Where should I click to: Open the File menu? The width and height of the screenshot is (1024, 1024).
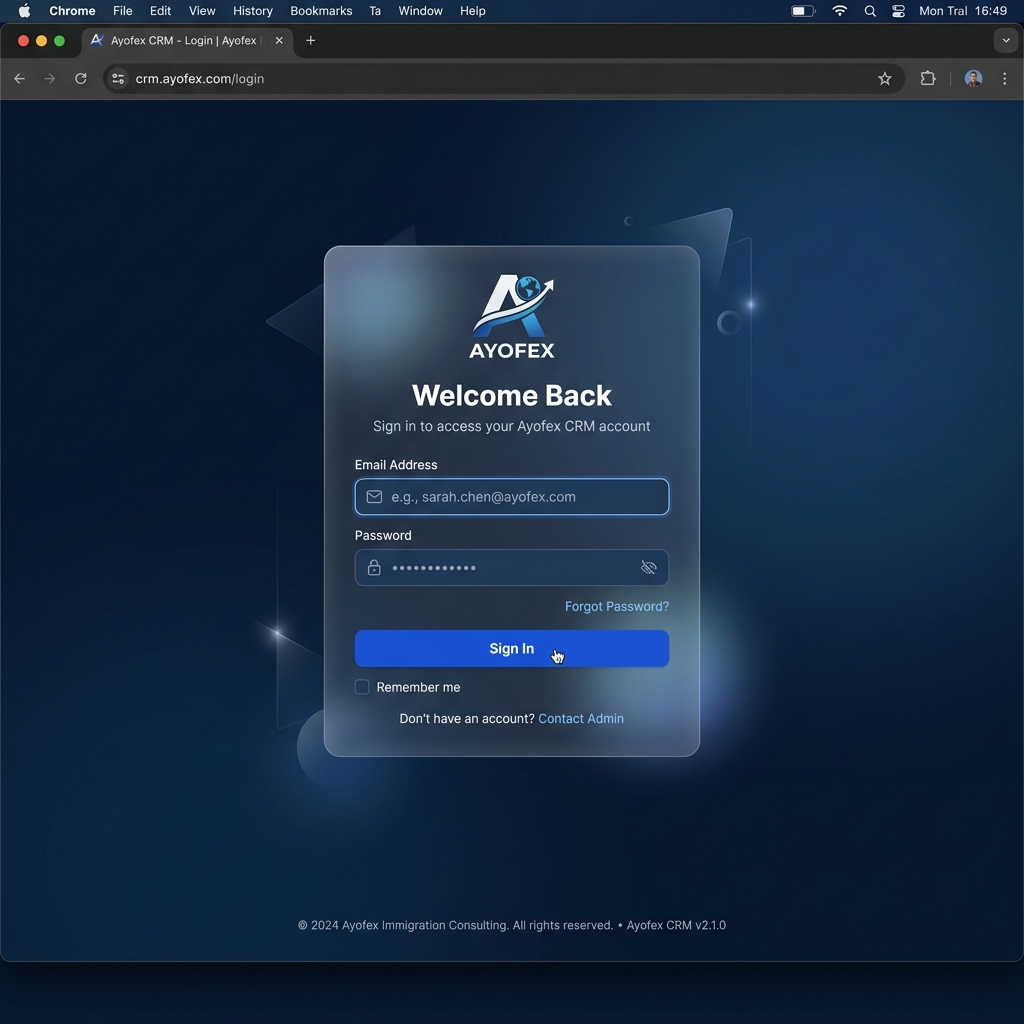point(123,11)
